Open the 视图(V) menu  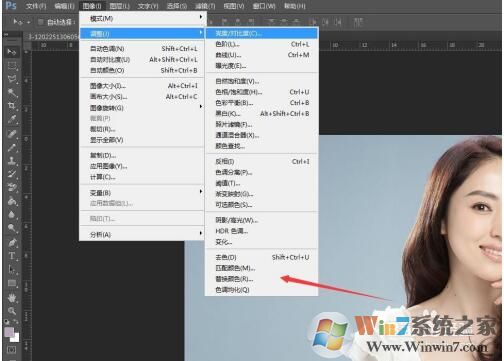coord(234,6)
